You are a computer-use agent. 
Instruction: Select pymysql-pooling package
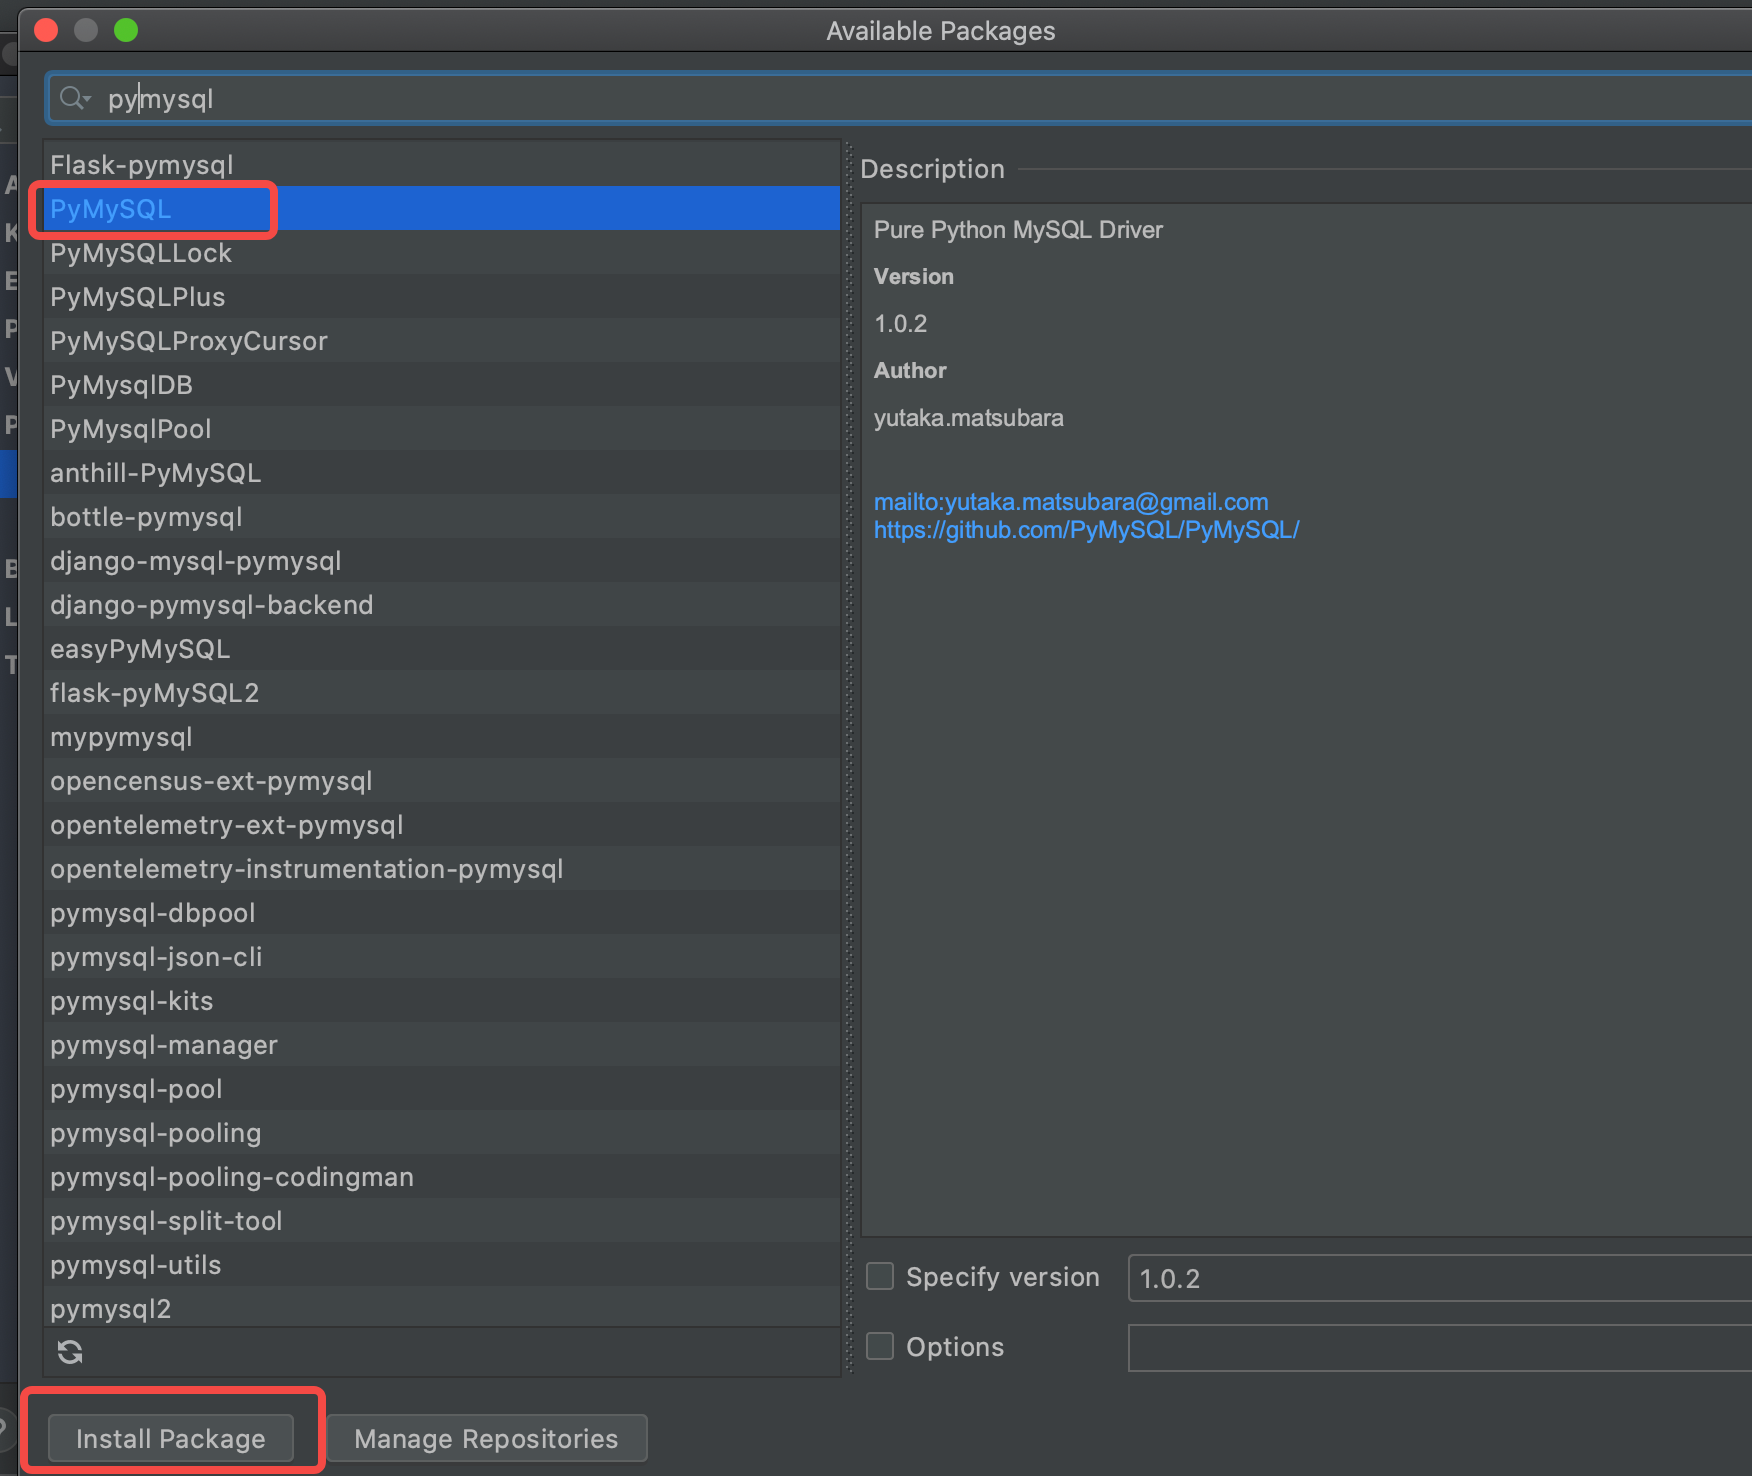coord(442,1132)
